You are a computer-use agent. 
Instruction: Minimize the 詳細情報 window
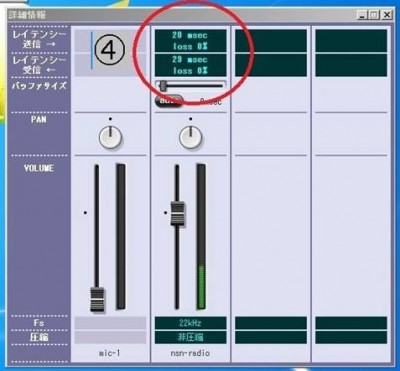click(x=362, y=15)
